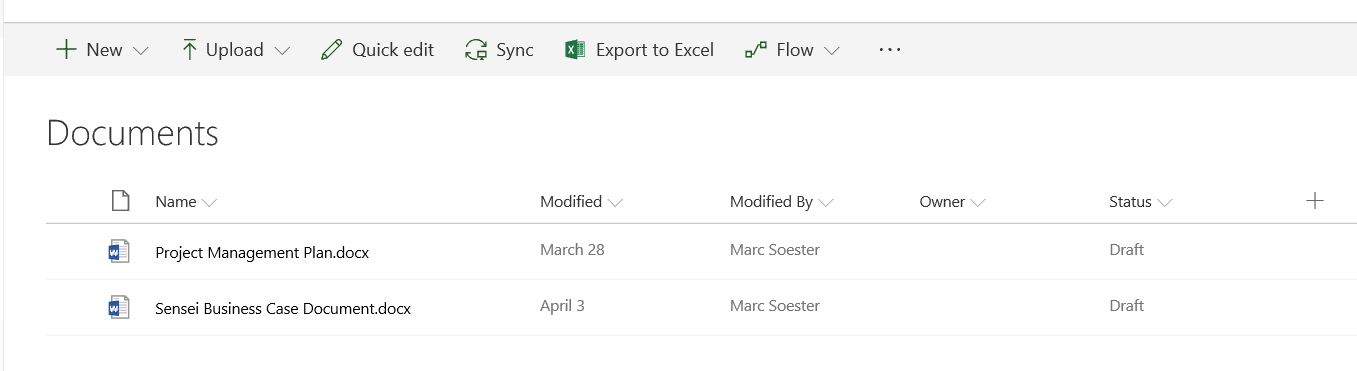The image size is (1357, 371).
Task: Open Sensei Business Case Document.docx
Action: pos(283,309)
